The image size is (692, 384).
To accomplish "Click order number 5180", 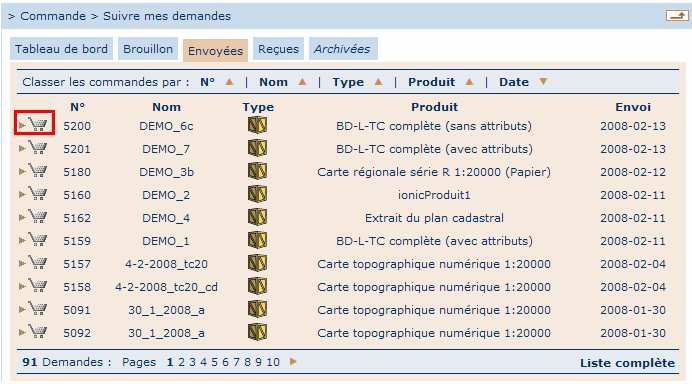I will [x=77, y=172].
